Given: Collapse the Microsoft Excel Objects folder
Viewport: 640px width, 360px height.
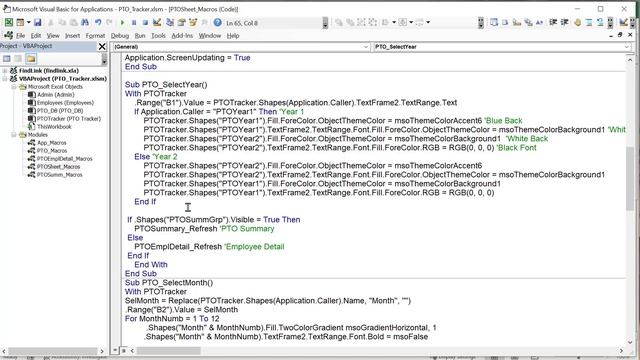Looking at the screenshot, I should coord(13,87).
